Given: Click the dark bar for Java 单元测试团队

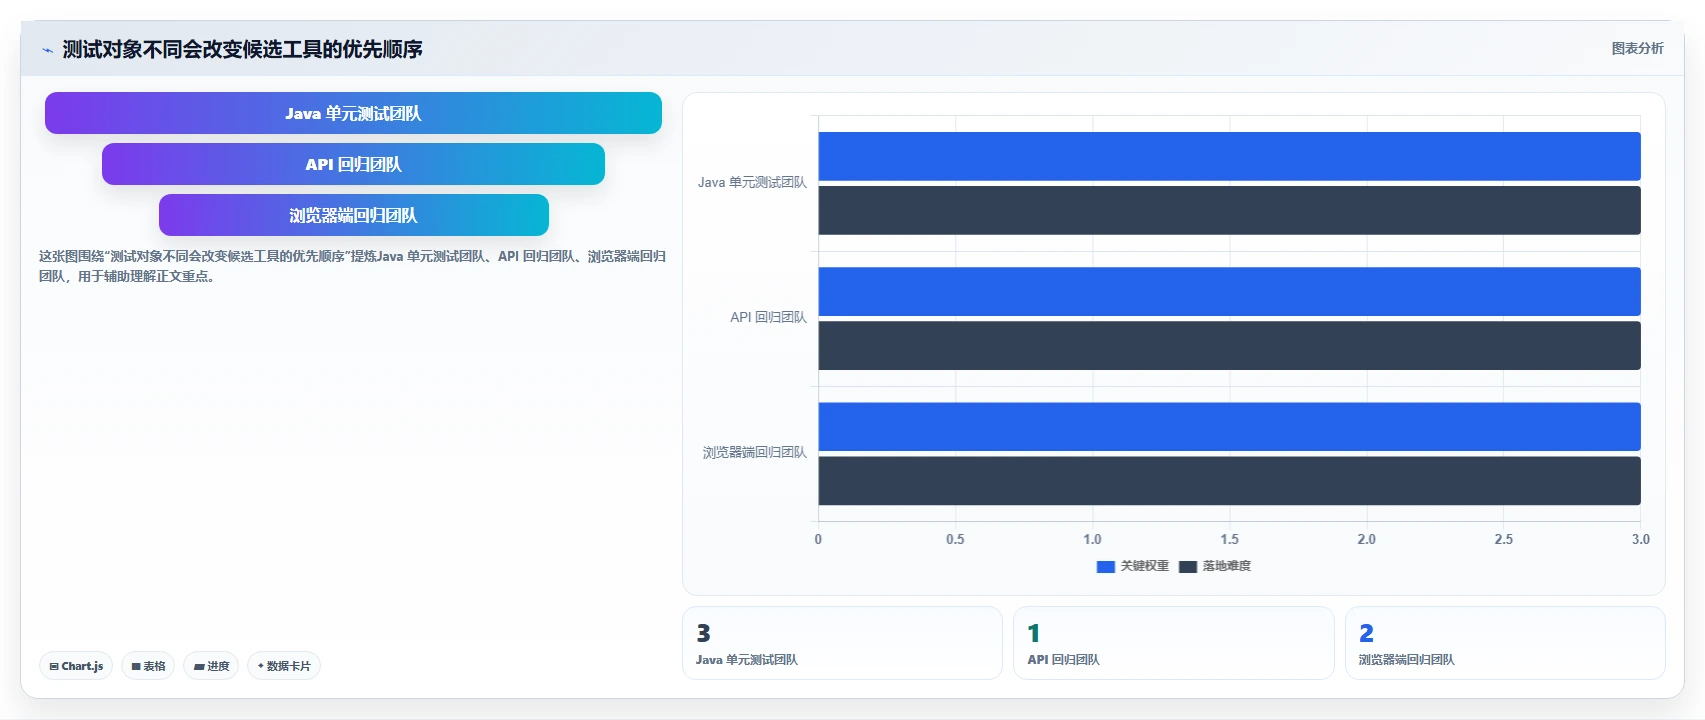Looking at the screenshot, I should pos(1229,210).
